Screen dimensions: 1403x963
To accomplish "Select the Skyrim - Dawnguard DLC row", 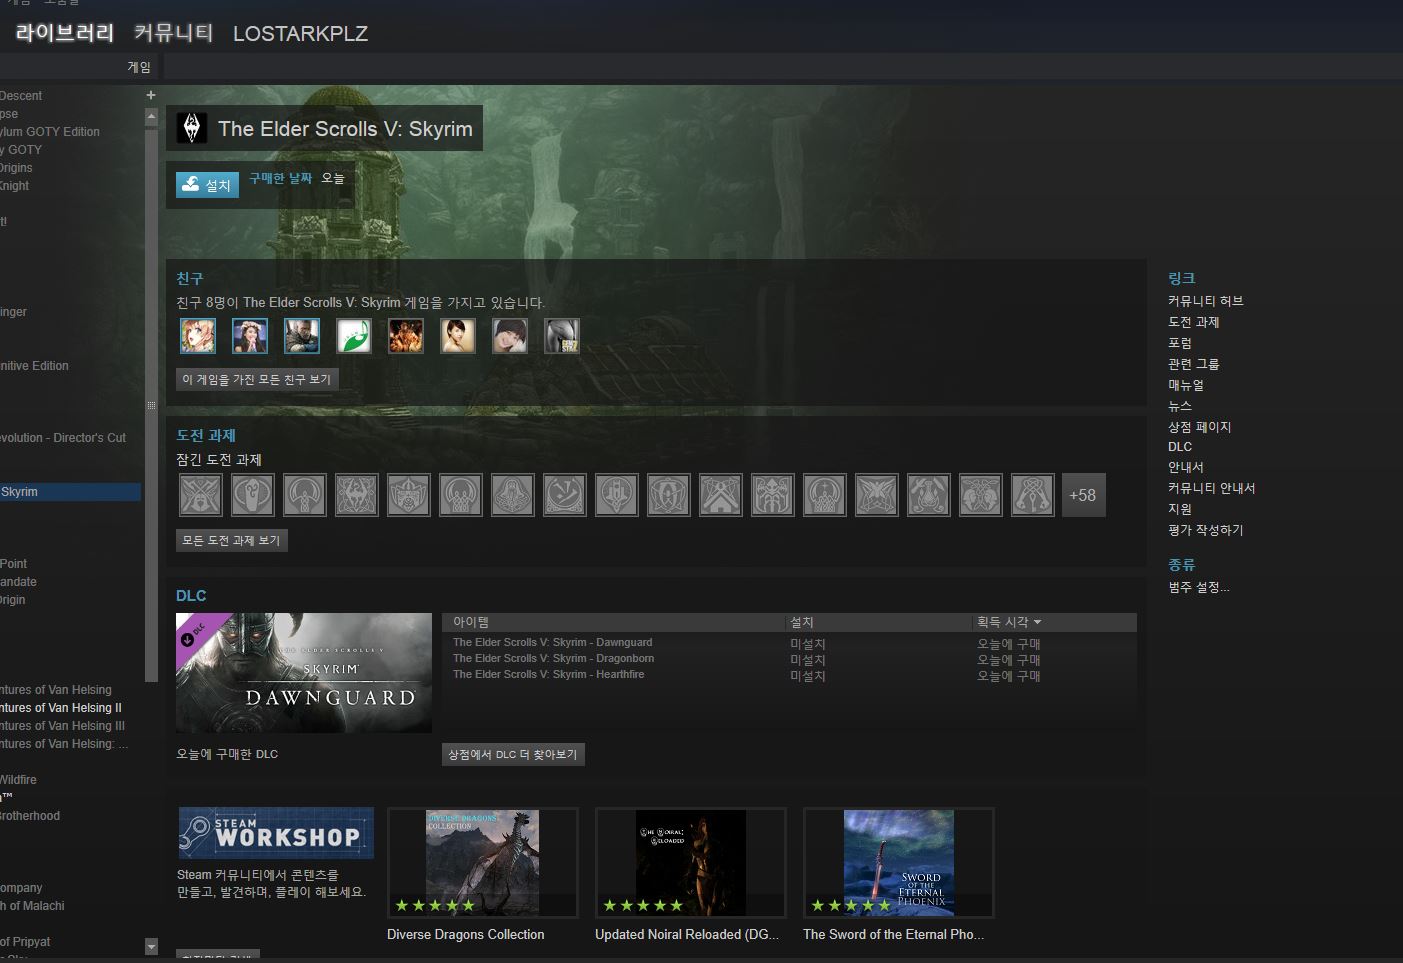I will (789, 643).
